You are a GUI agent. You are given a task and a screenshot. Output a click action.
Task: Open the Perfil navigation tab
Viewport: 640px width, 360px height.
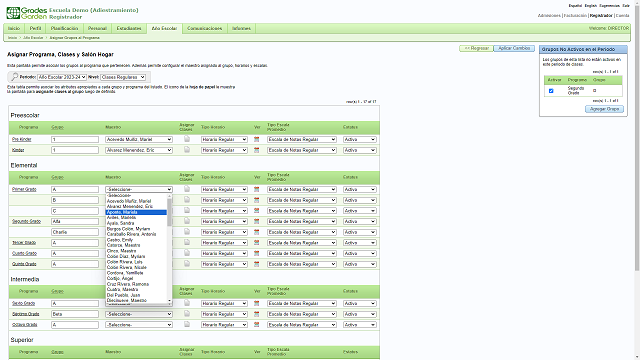click(36, 29)
